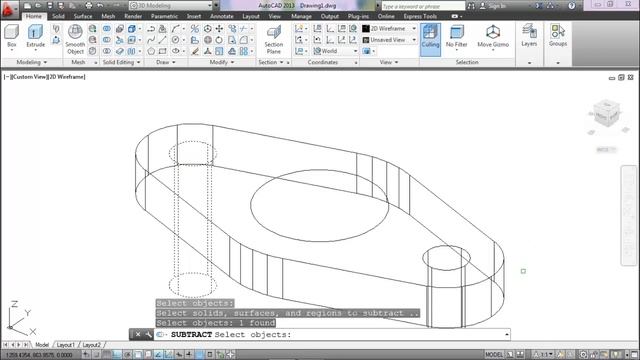
Task: Open the 3D Modeling workspace dropdown
Action: (x=171, y=6)
